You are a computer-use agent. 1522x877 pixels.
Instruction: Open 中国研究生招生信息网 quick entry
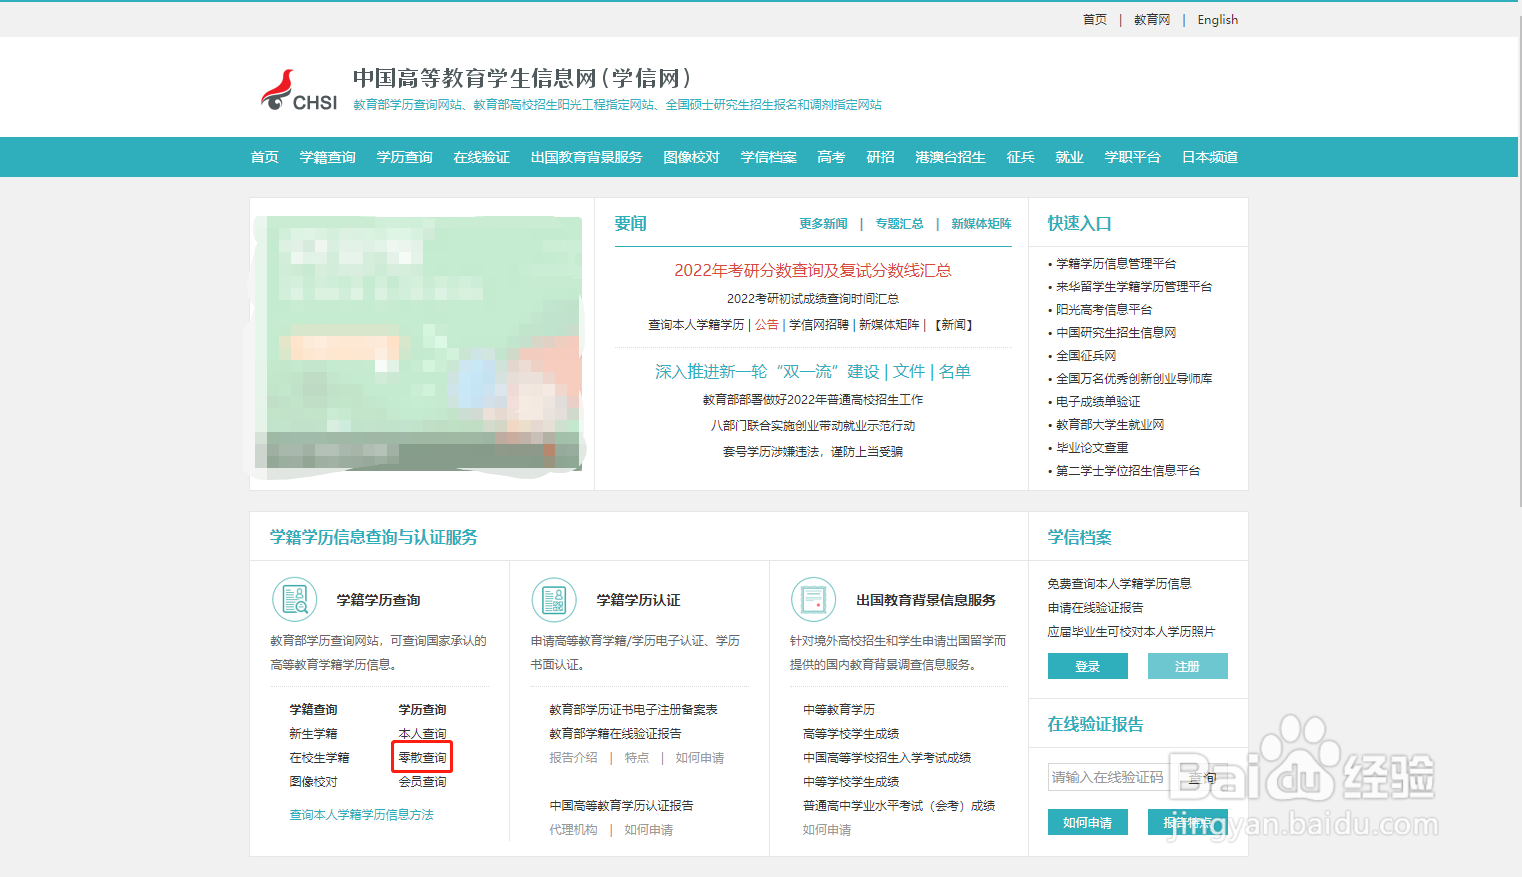pyautogui.click(x=1116, y=333)
